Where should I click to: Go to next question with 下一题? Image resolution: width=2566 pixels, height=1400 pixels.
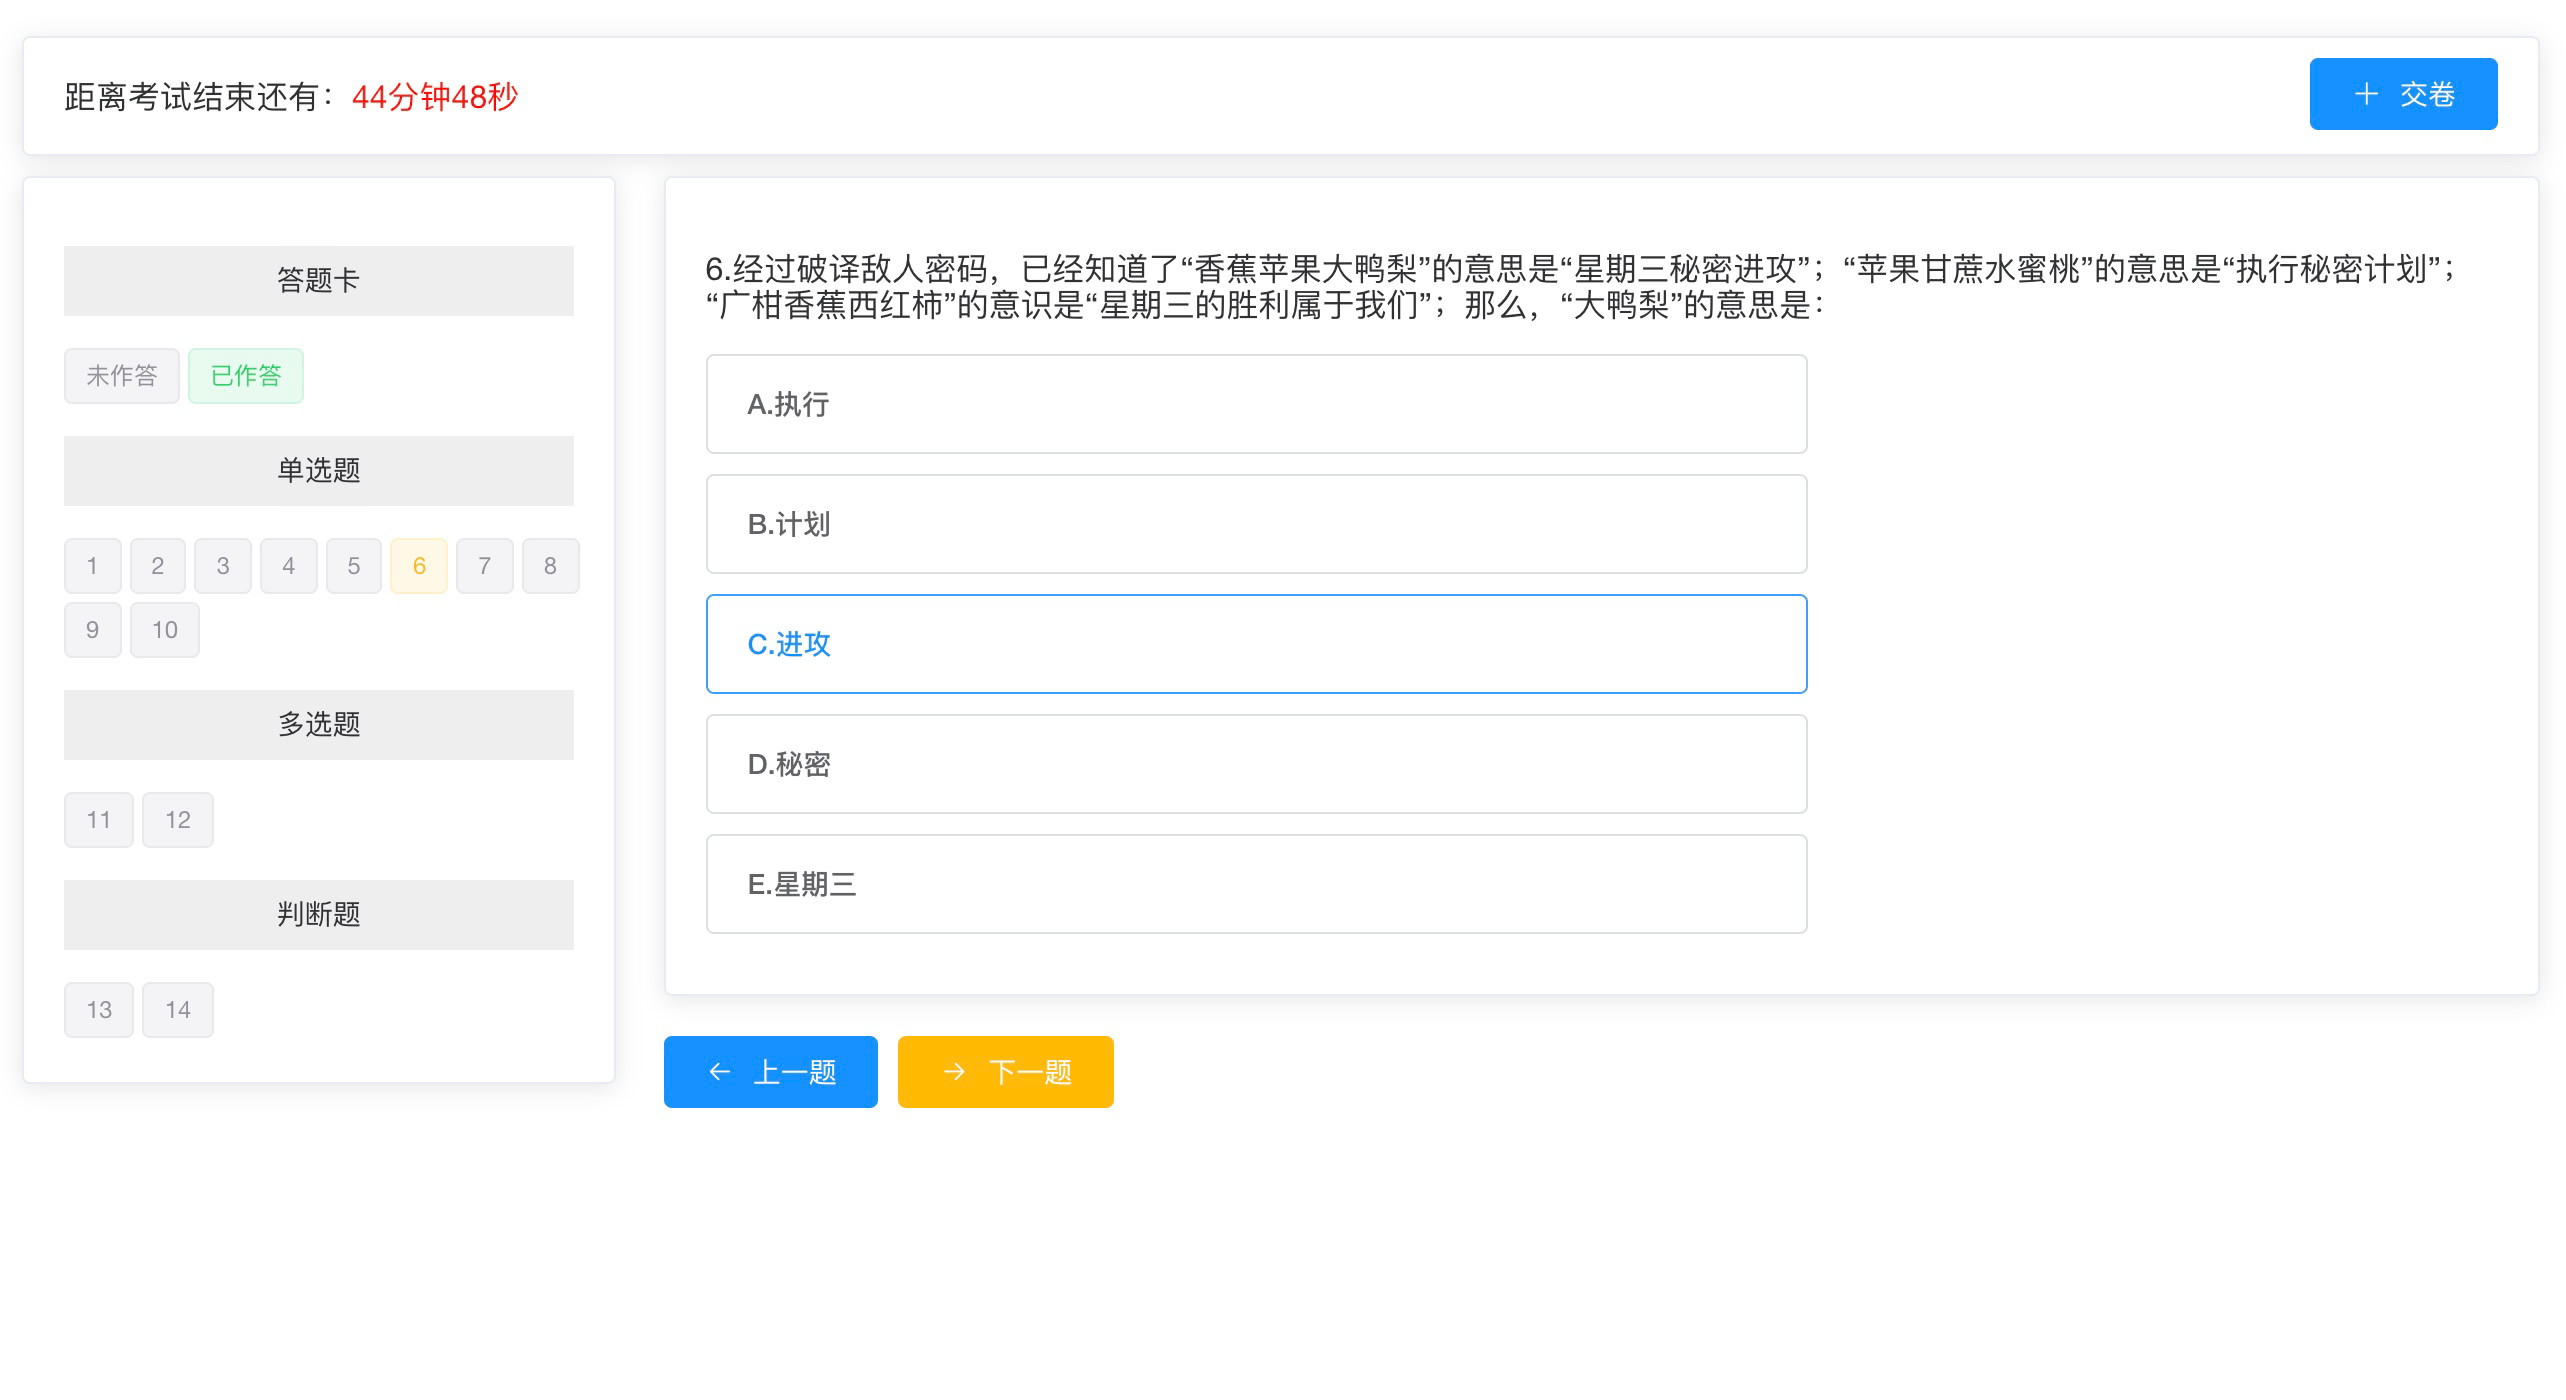tap(1005, 1071)
